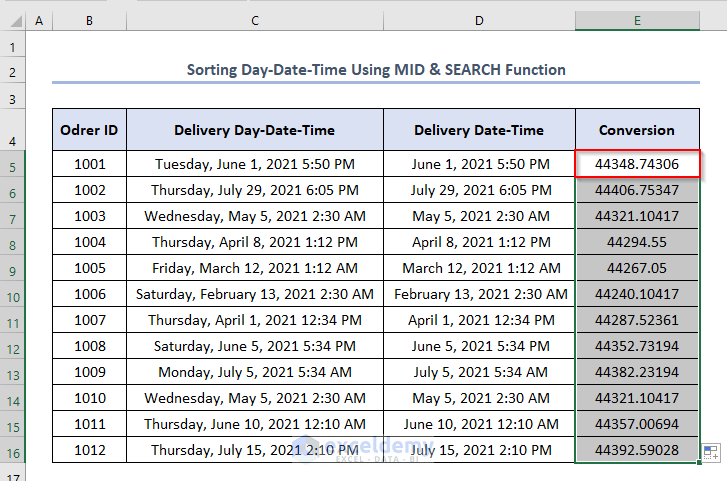Select row 5 header
Image resolution: width=727 pixels, height=481 pixels.
(13, 165)
